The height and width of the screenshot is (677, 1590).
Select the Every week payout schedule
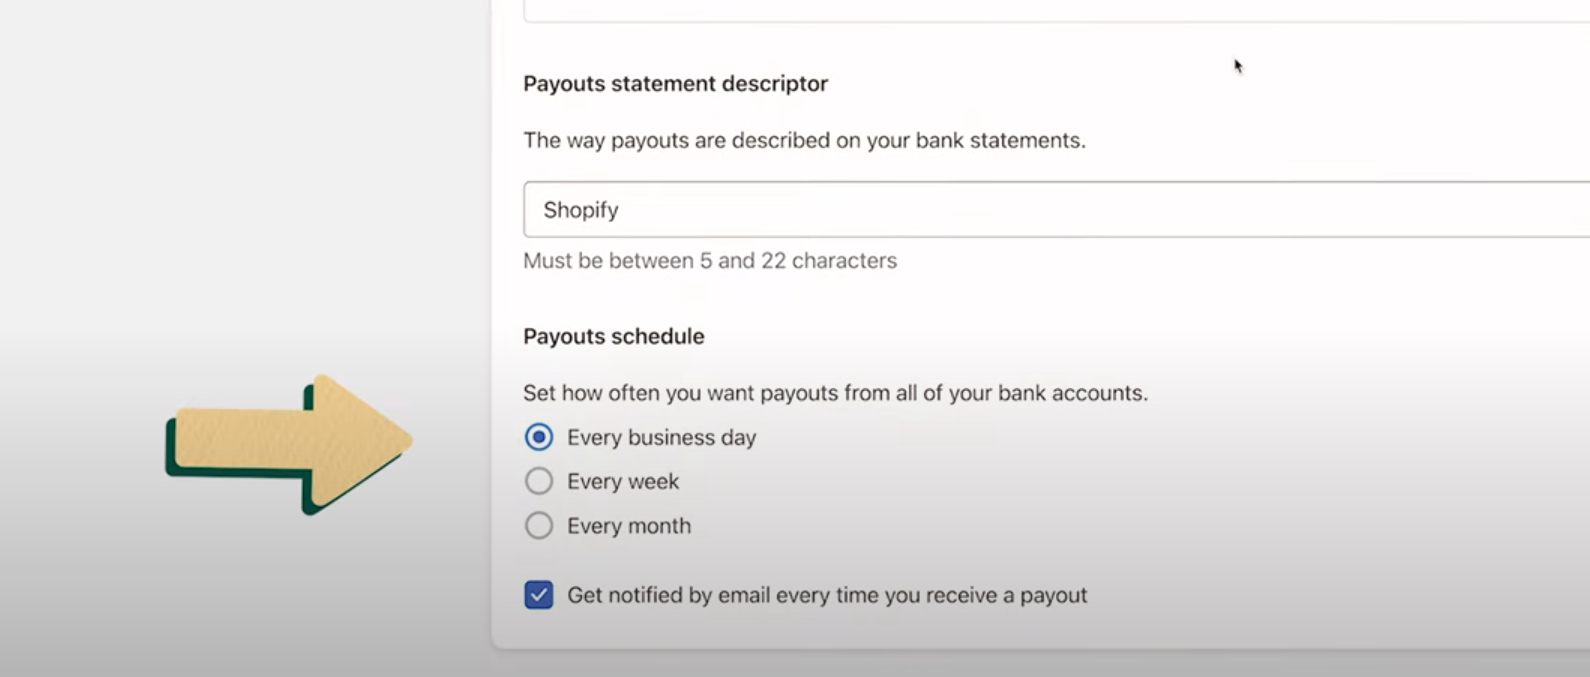point(539,481)
